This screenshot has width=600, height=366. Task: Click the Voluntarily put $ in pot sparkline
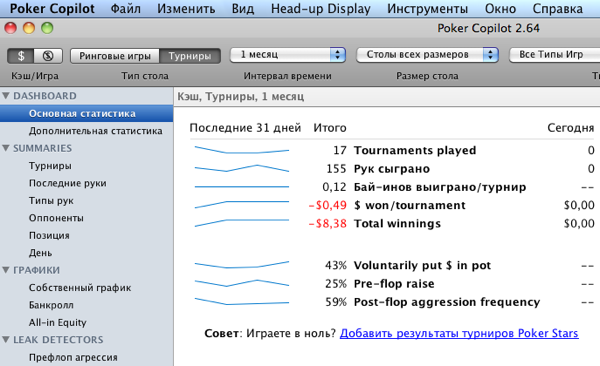pos(242,265)
